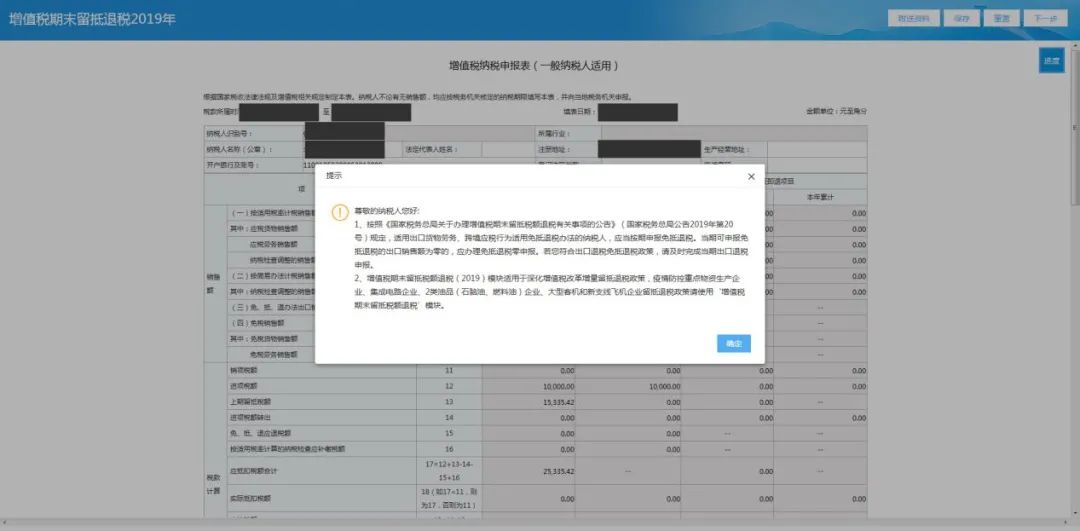Focus the 生产经营地址 input field

pos(817,149)
